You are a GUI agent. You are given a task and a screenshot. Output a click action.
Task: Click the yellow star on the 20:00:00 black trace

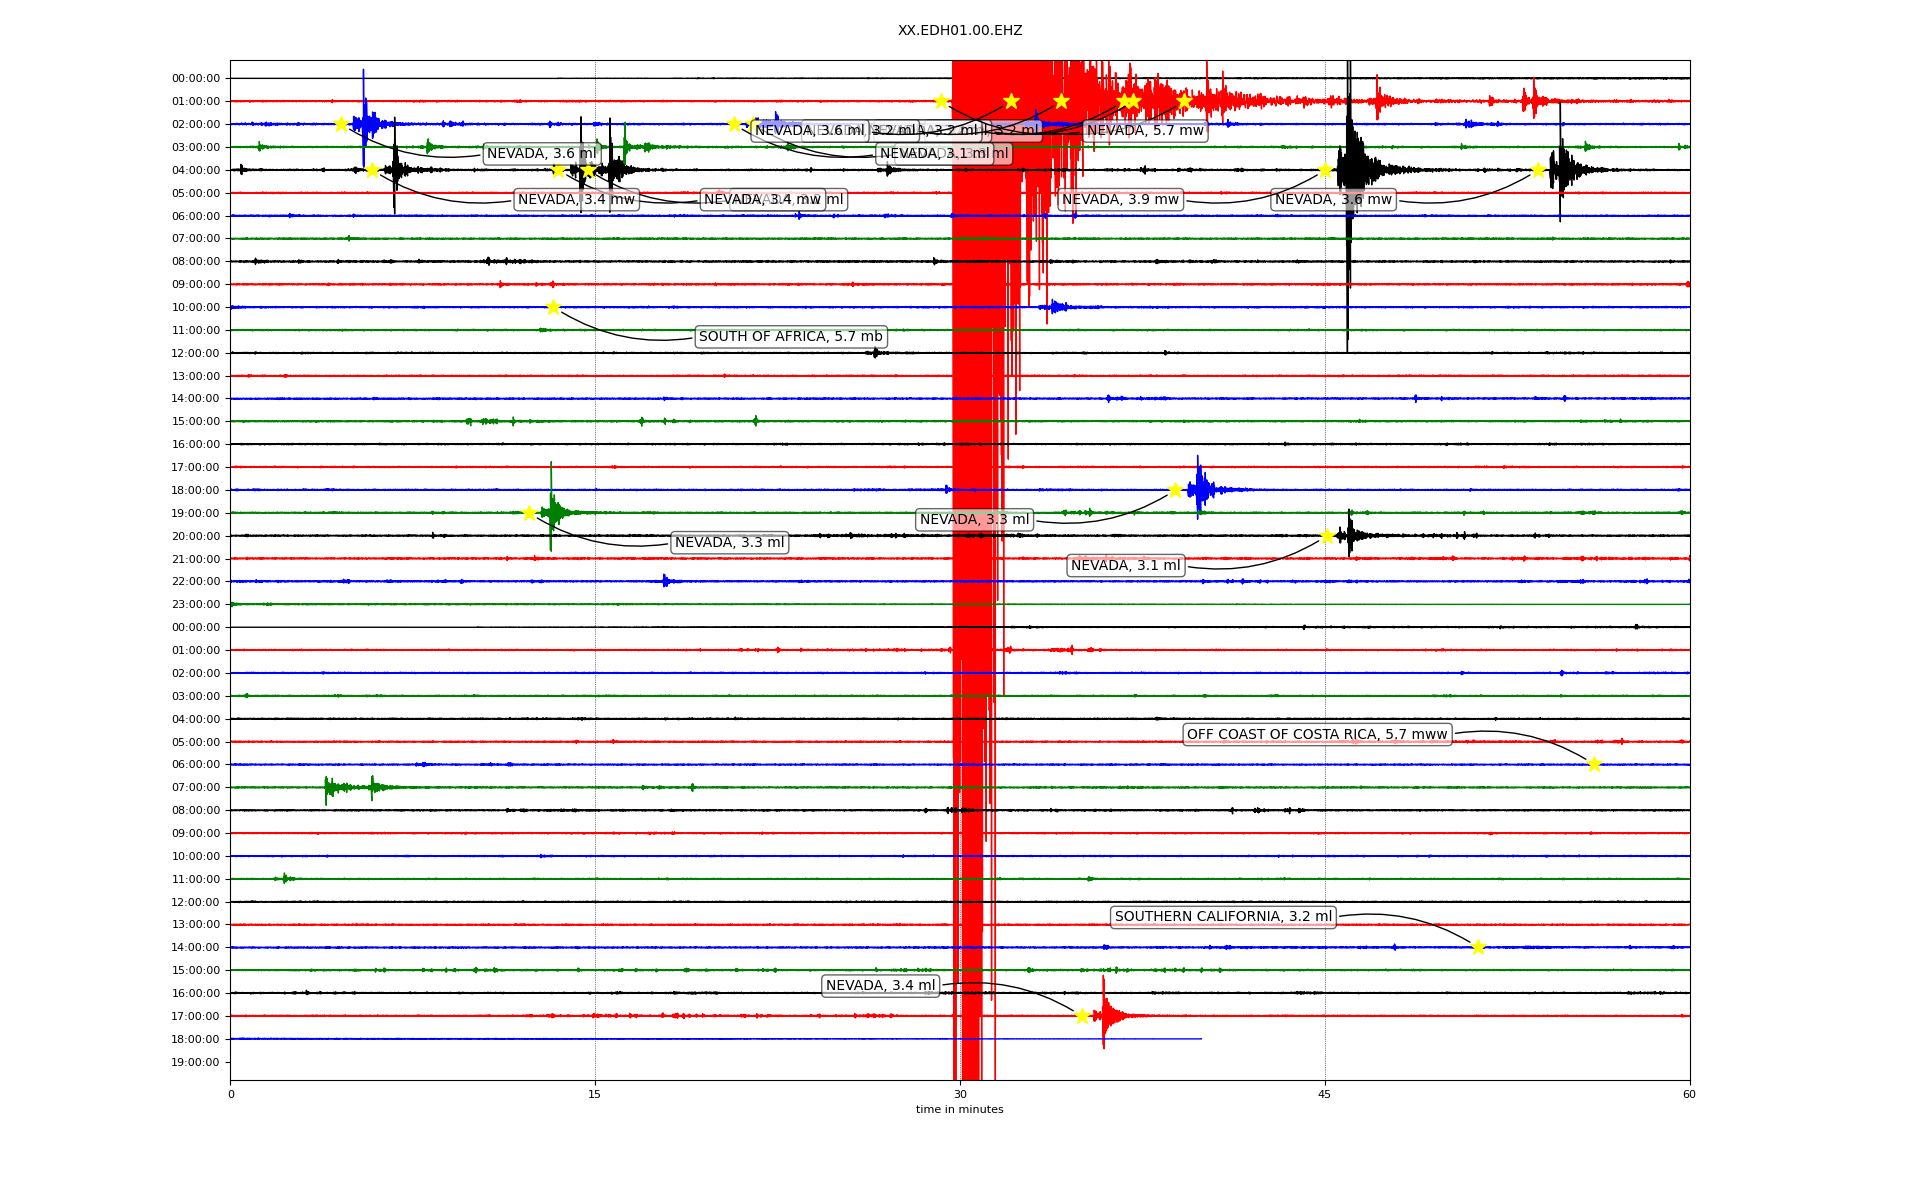1327,536
